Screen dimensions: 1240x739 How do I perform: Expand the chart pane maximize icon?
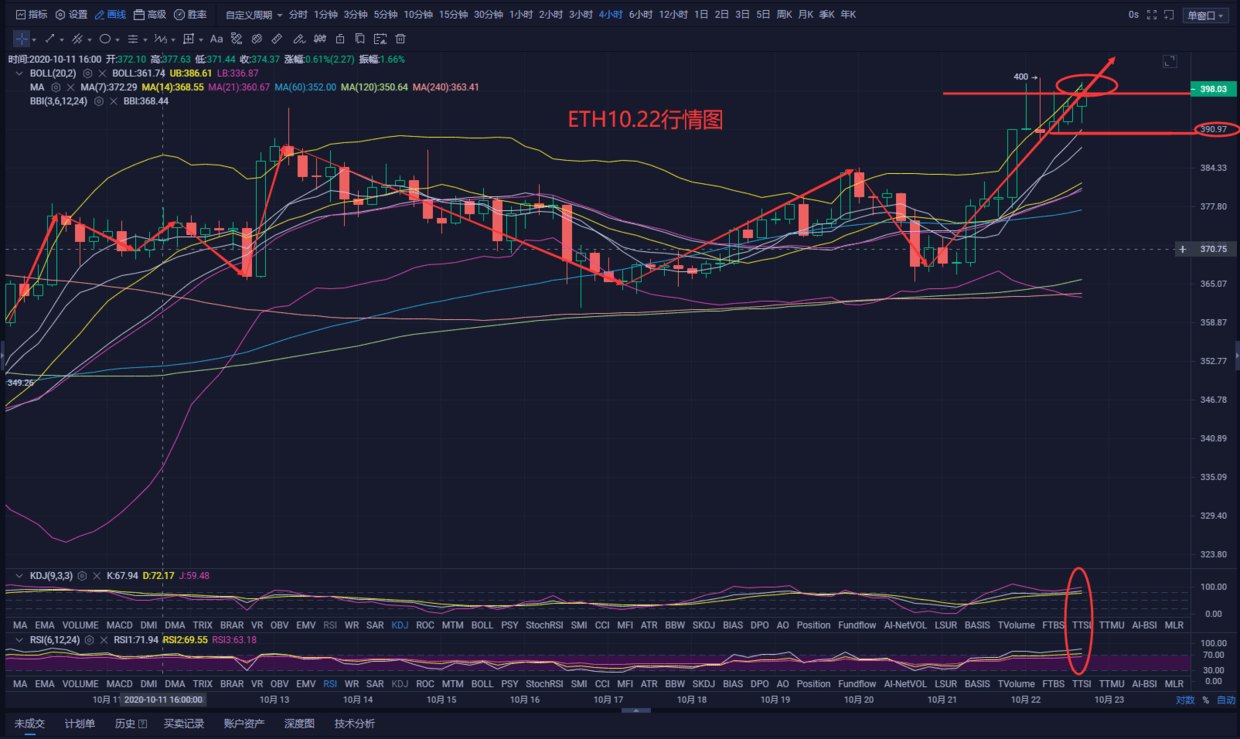point(1170,61)
